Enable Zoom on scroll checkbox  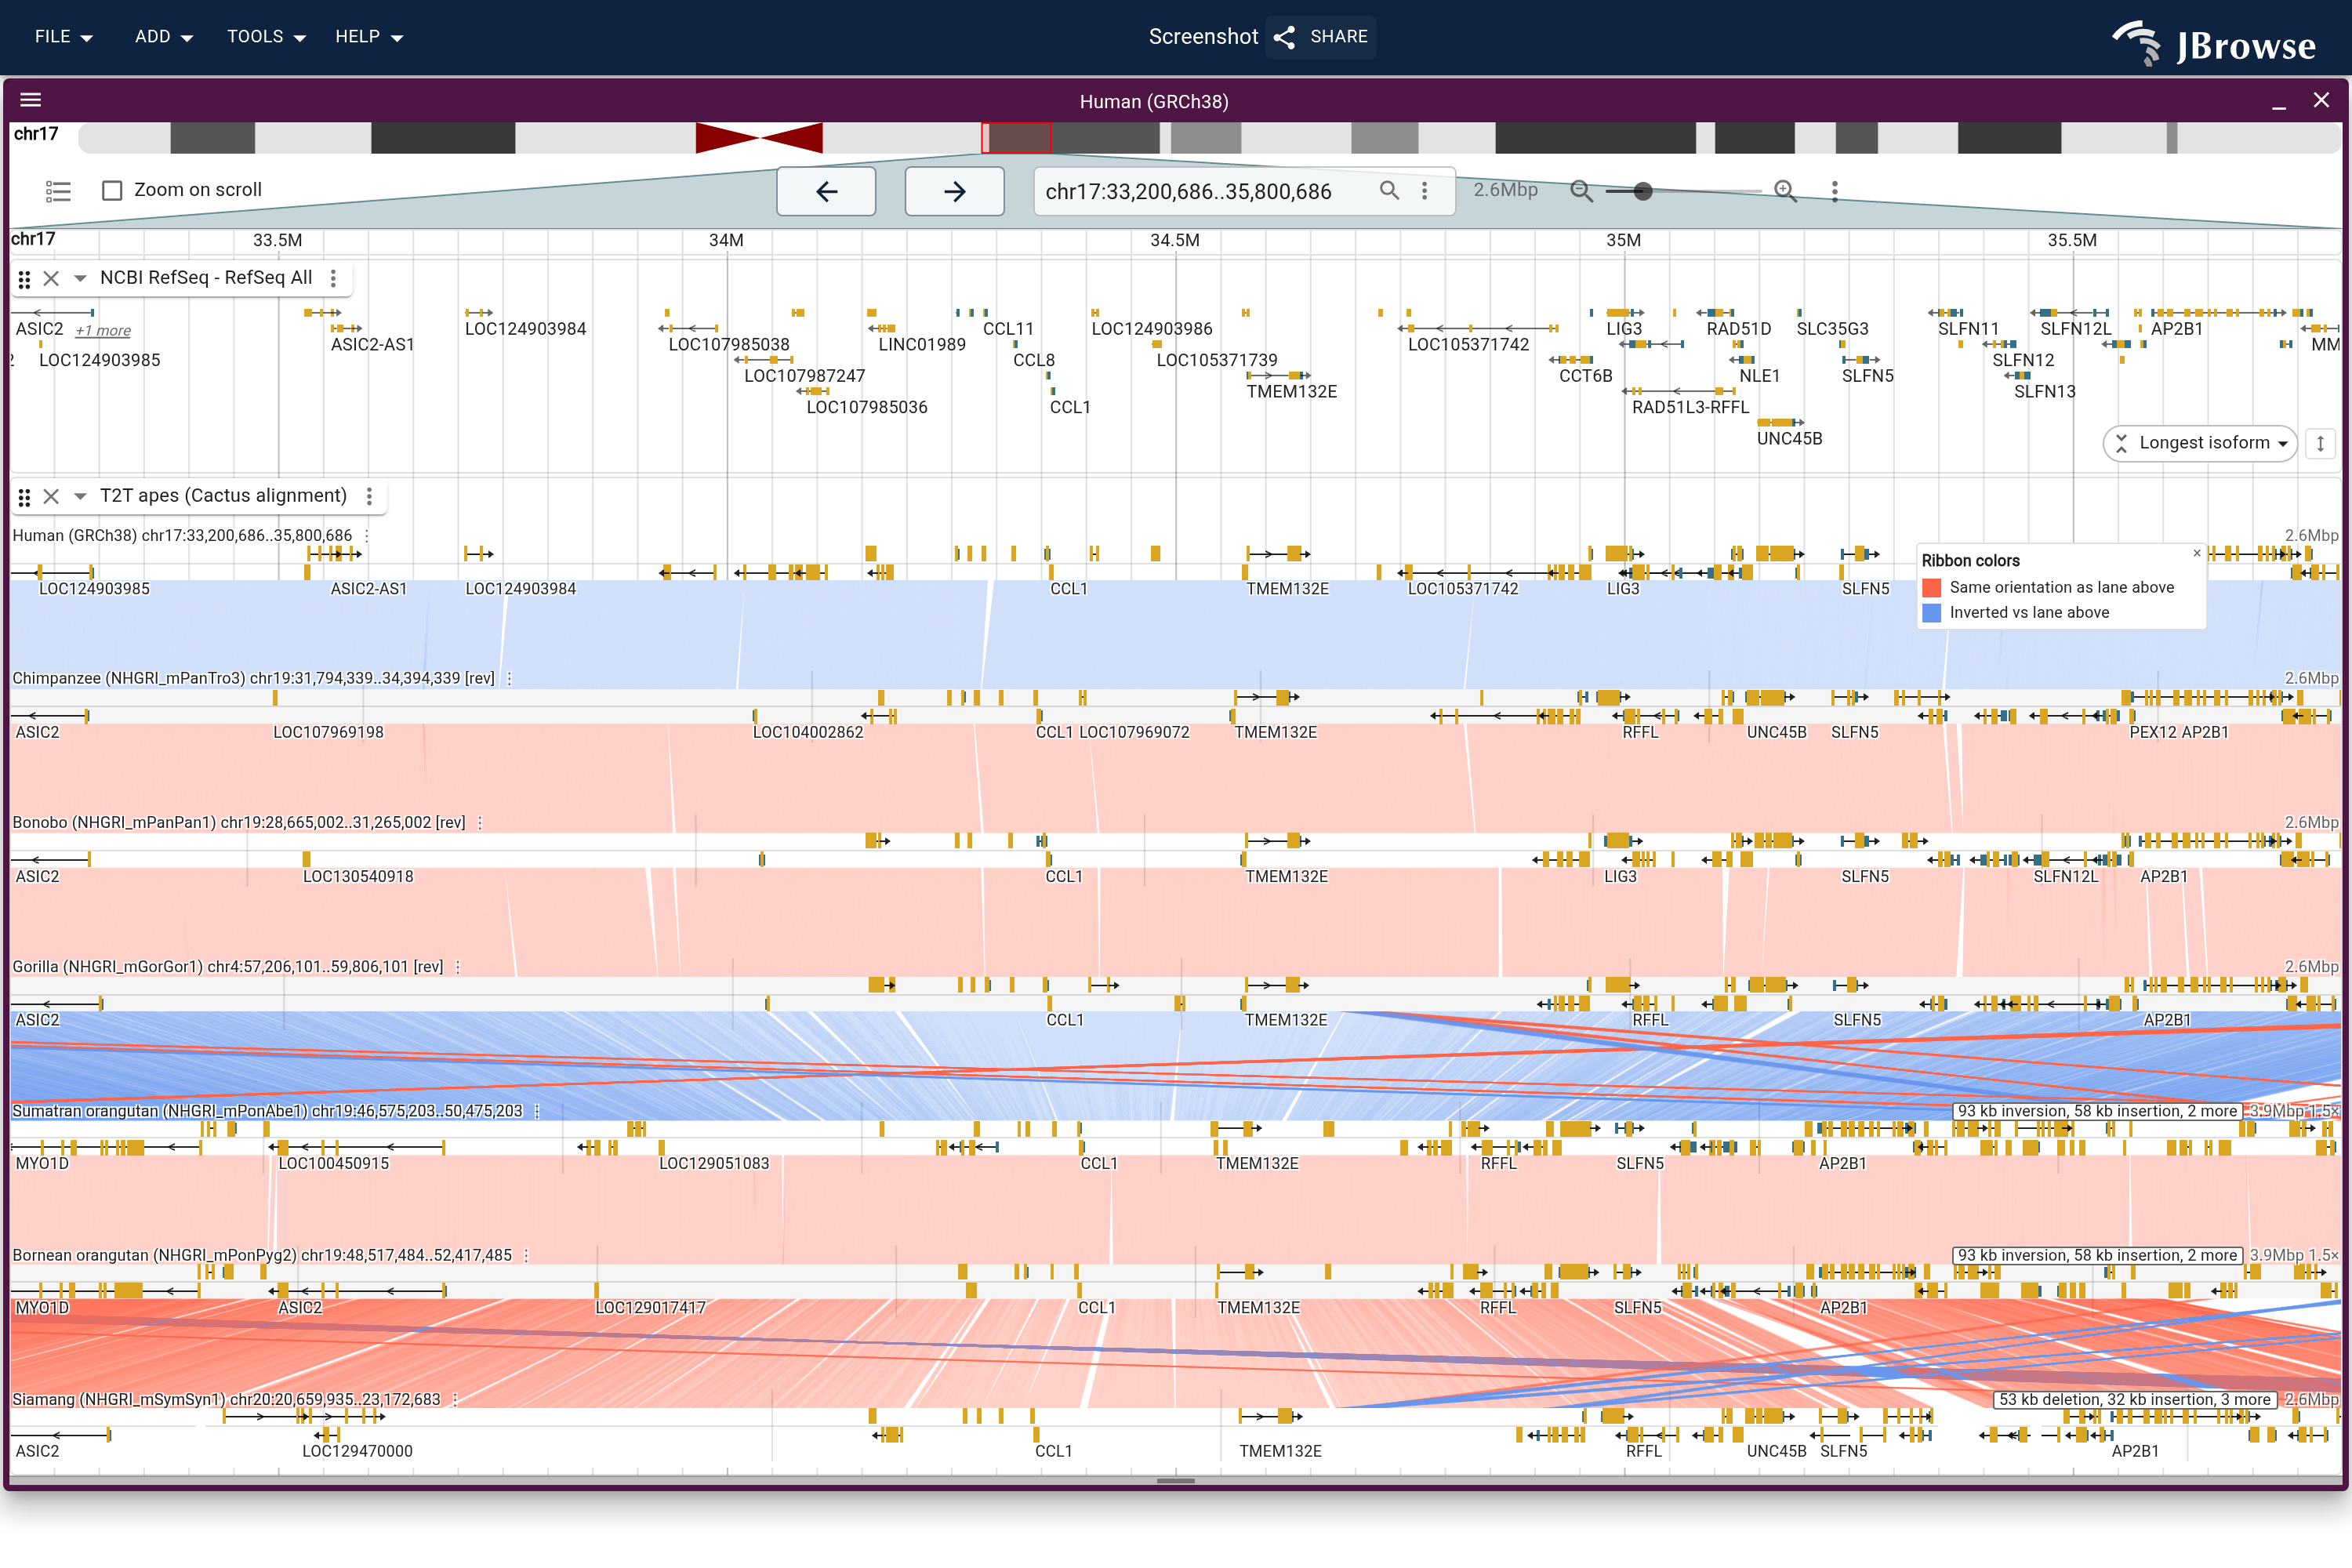pos(112,190)
